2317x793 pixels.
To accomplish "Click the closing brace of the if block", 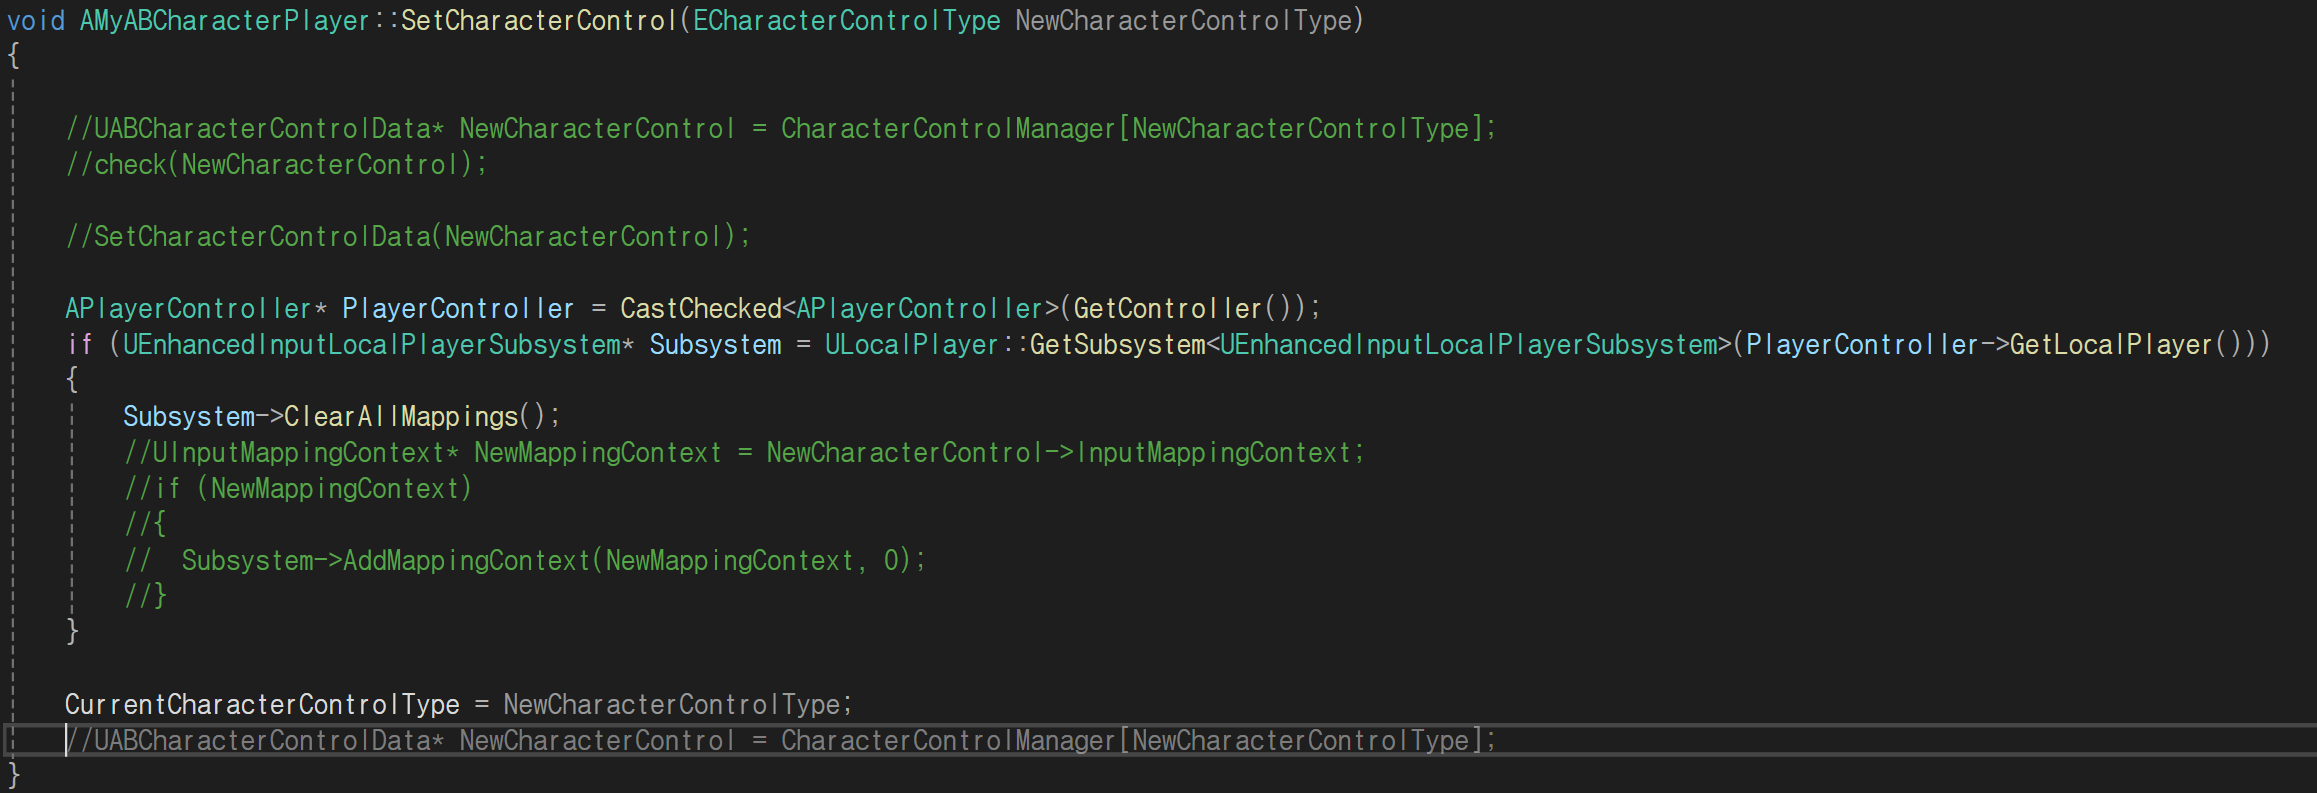I will 72,631.
